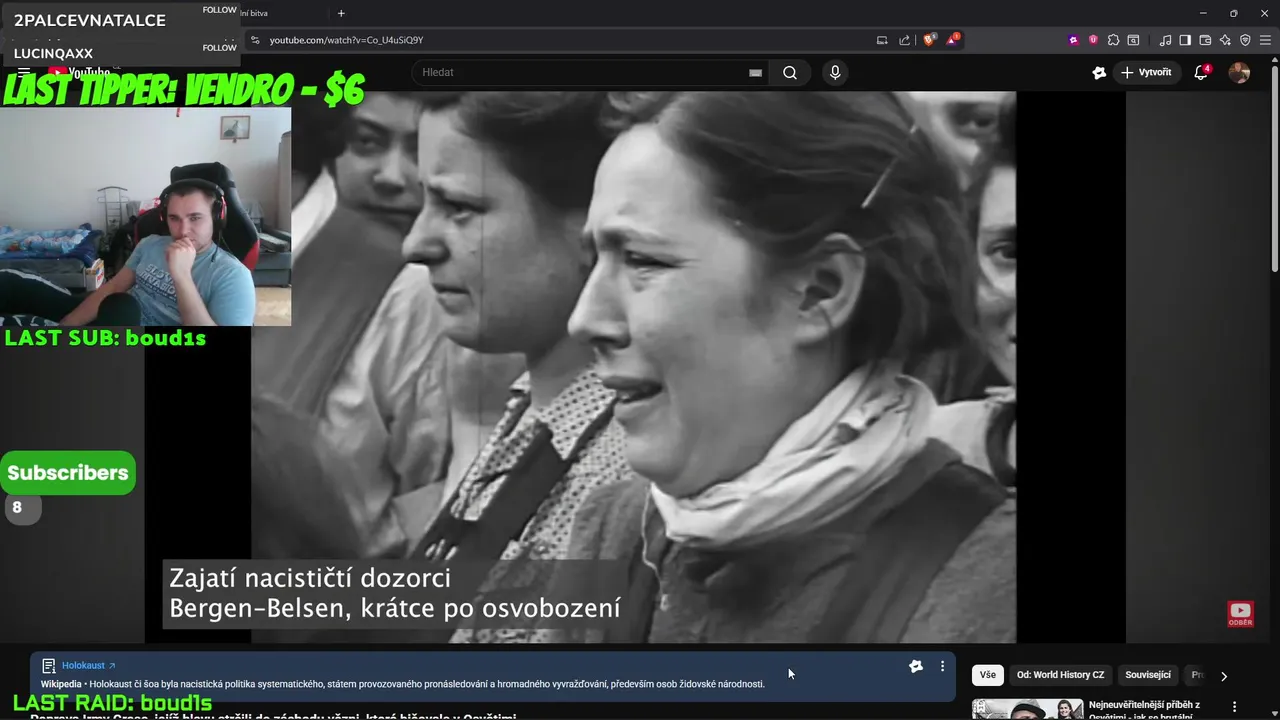Click the on-screen keyboard icon in search box
1280x720 pixels.
point(755,72)
